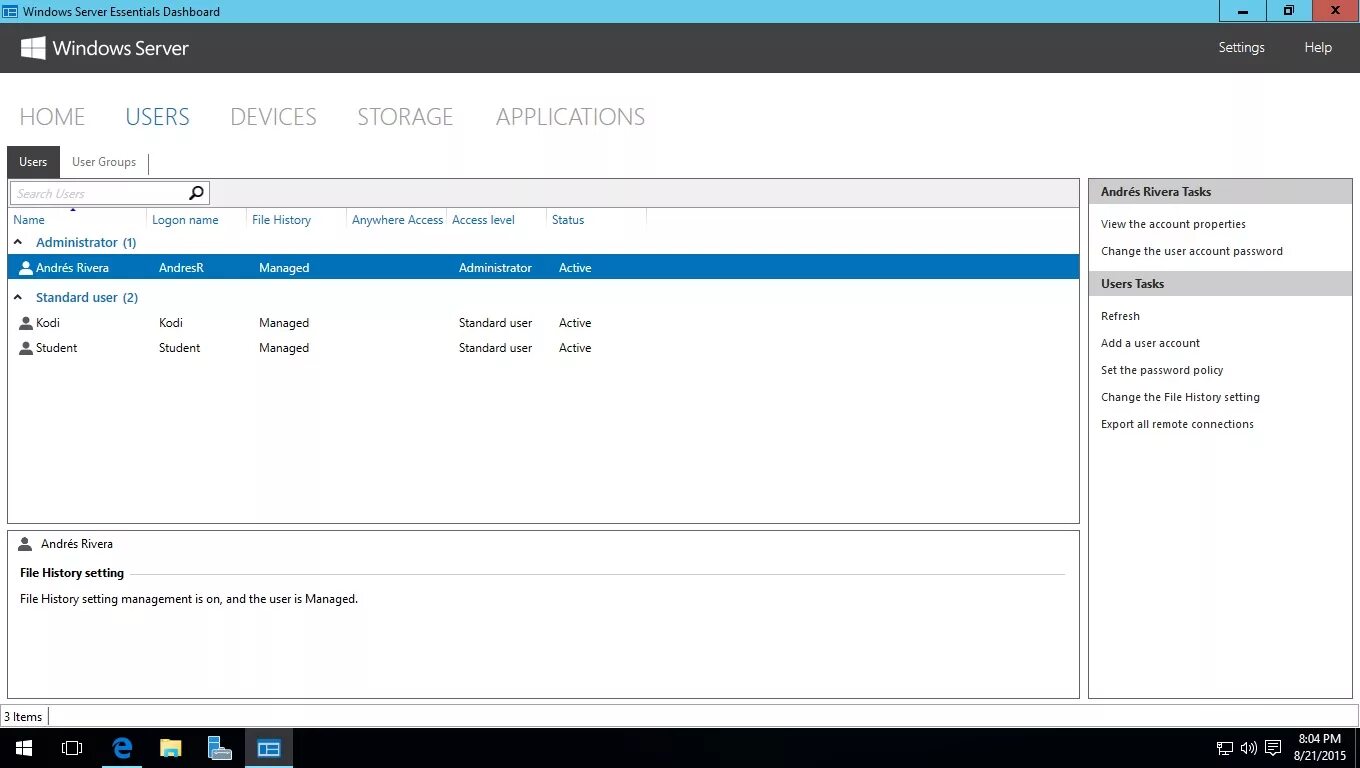Screen dimensions: 1360x768
Task: Open File Explorer from taskbar
Action: 171,748
